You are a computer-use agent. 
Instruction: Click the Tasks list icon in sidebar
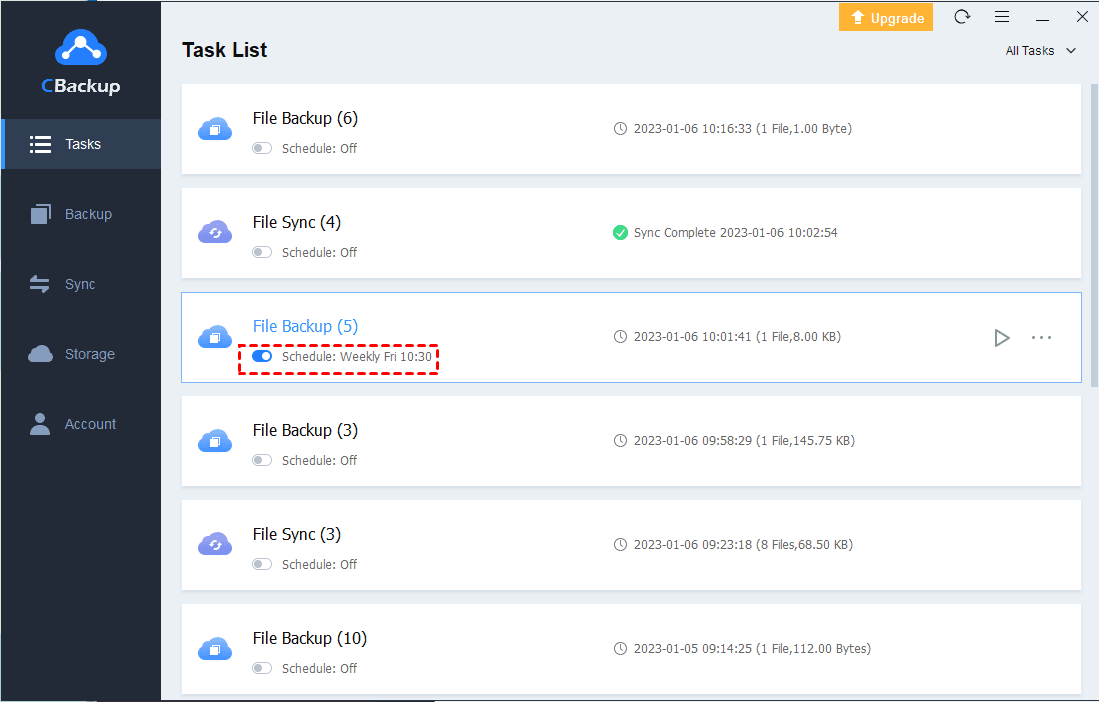point(40,144)
